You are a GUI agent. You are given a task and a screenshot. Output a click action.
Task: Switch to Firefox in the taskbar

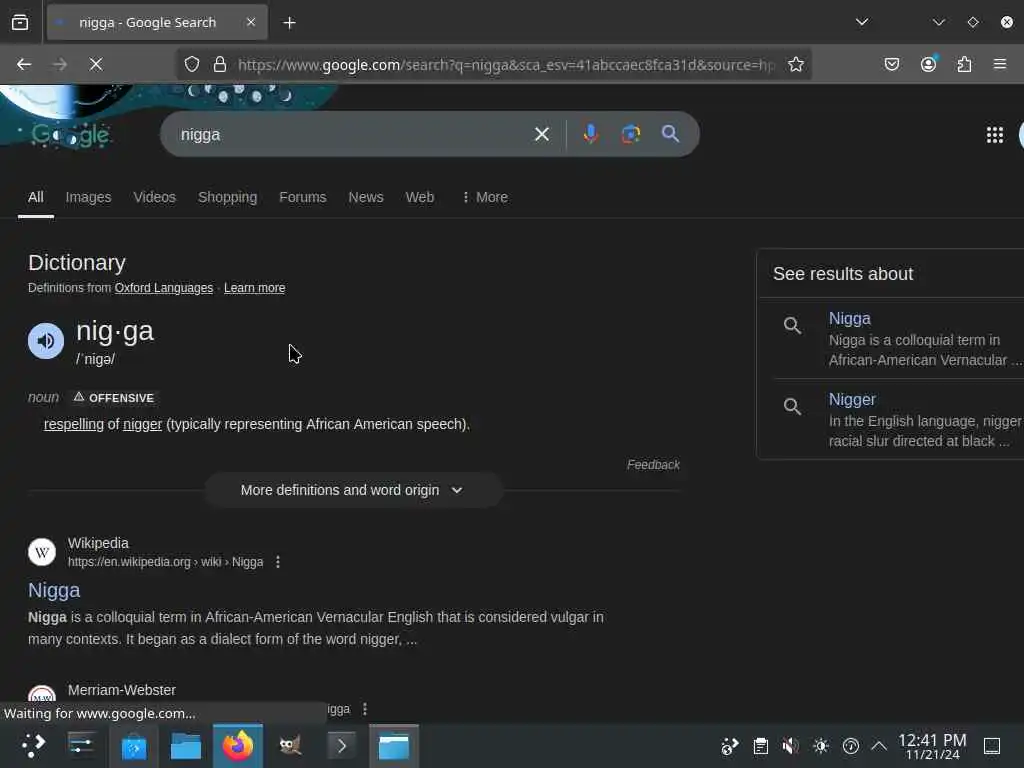(238, 746)
